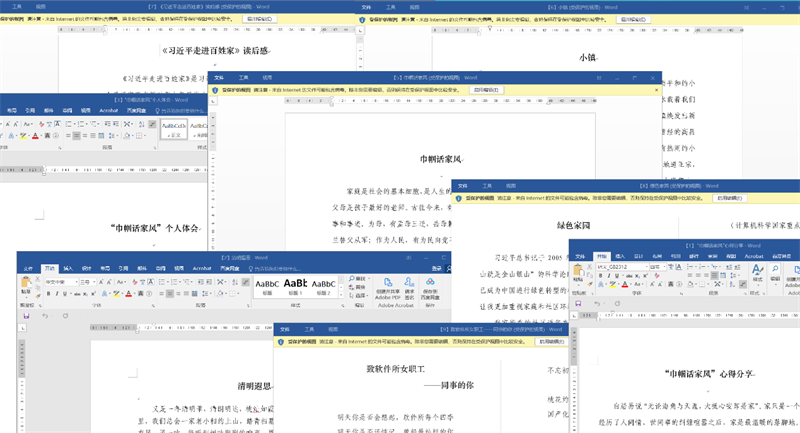Click the undo arrow in the 清明追思 window
This screenshot has width=800, height=433.
point(45,315)
